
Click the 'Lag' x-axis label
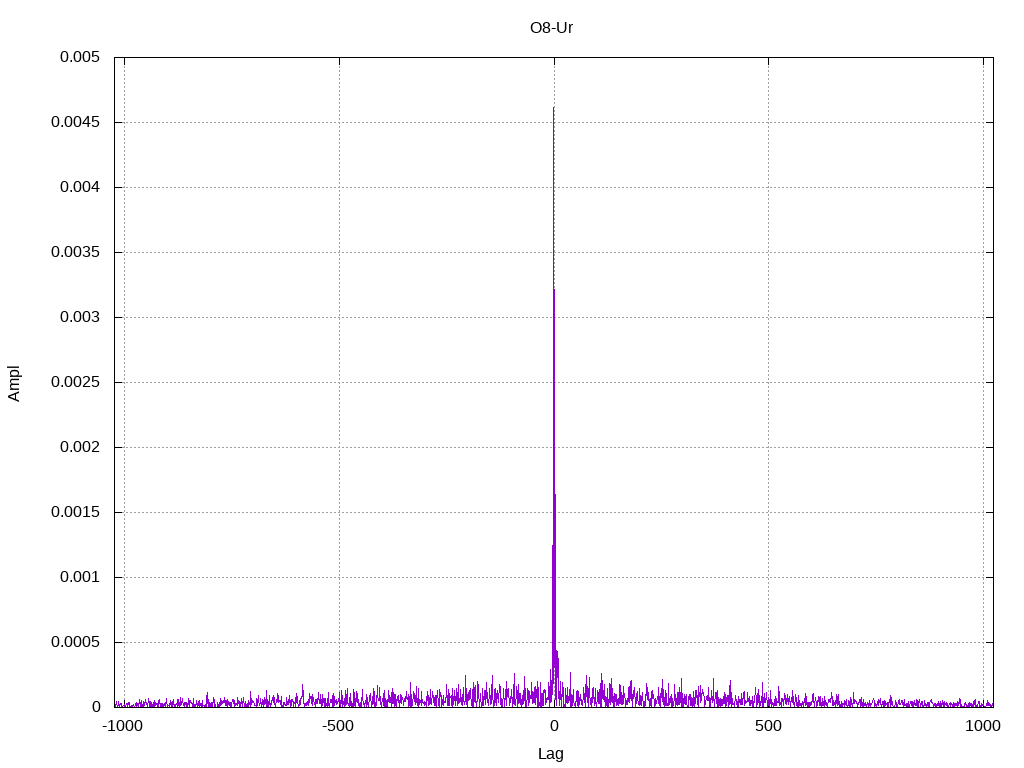[551, 754]
